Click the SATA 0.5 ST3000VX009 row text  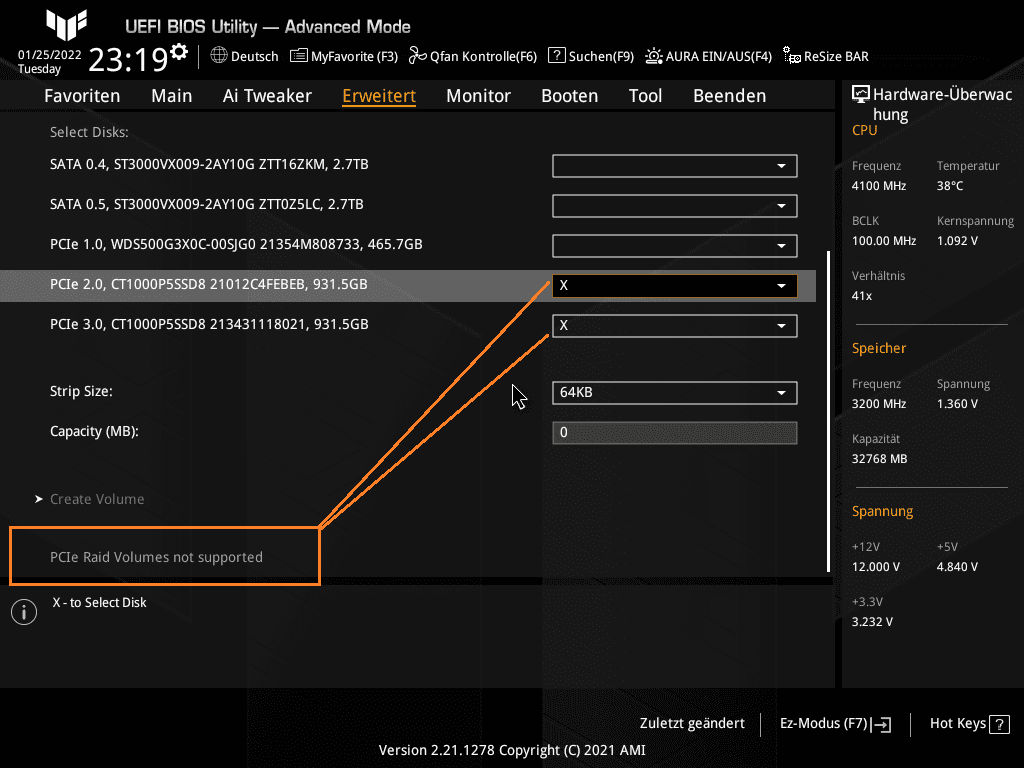pyautogui.click(x=206, y=204)
